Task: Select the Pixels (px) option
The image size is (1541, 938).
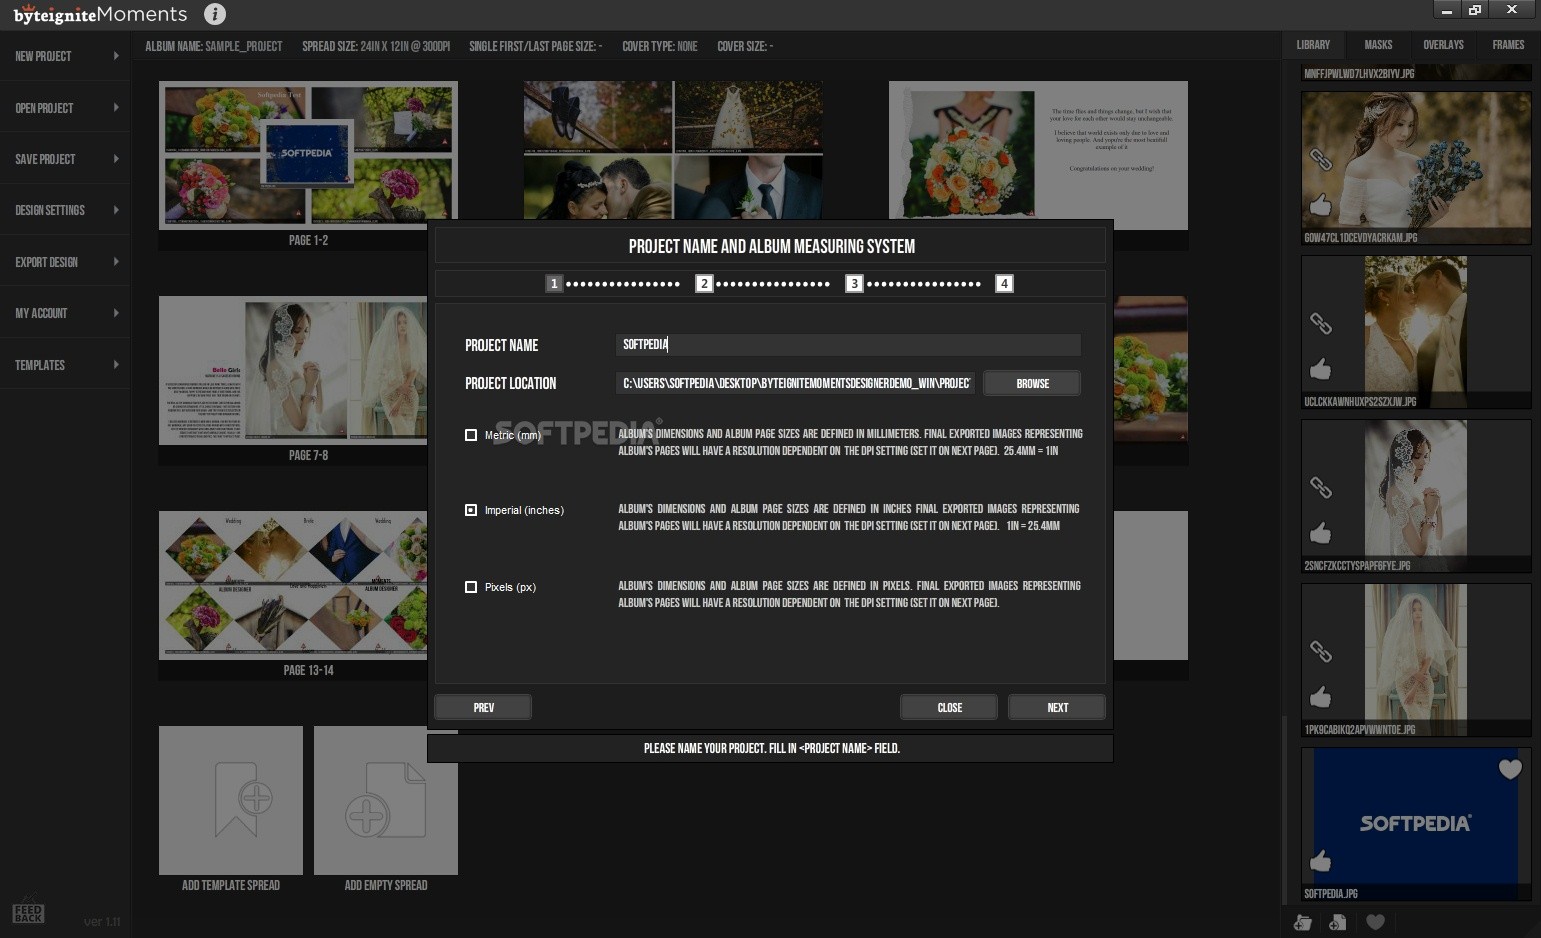Action: point(471,587)
